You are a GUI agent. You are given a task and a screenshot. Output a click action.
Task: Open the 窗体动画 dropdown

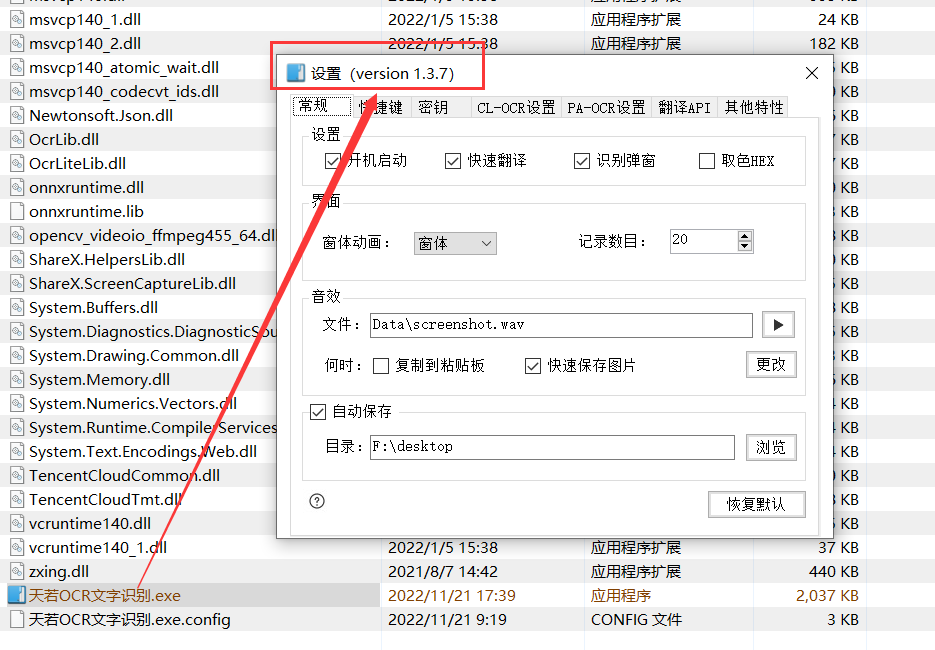tap(455, 243)
